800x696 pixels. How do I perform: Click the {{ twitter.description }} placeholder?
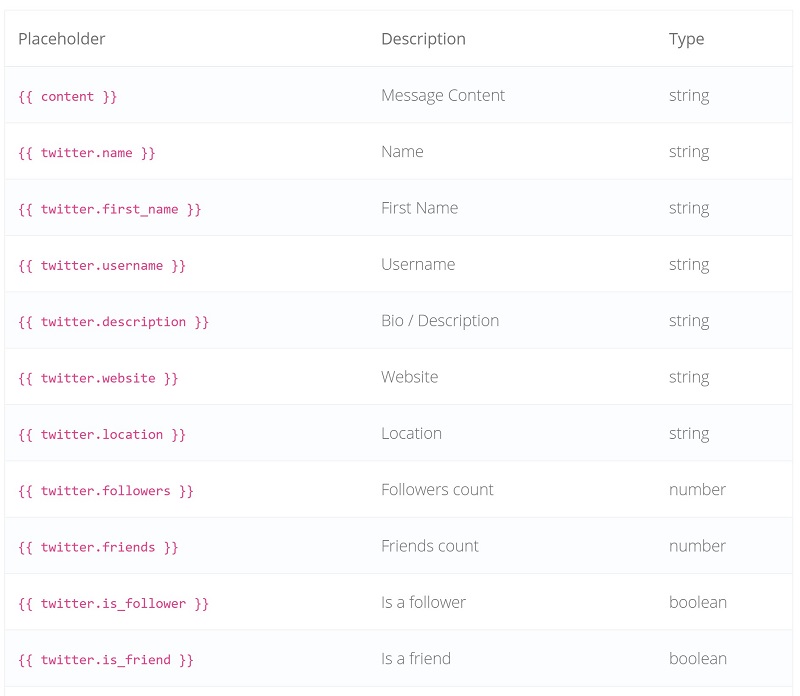pos(113,322)
